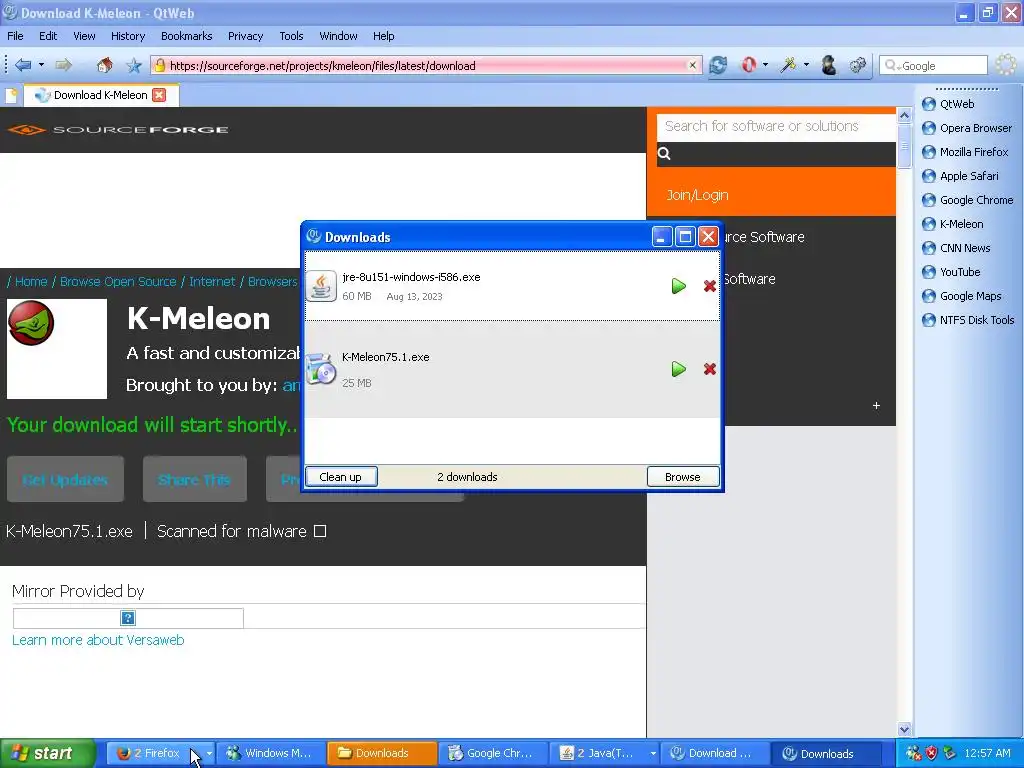Remove the jre-8u151 download entry
The width and height of the screenshot is (1024, 768).
pos(710,286)
